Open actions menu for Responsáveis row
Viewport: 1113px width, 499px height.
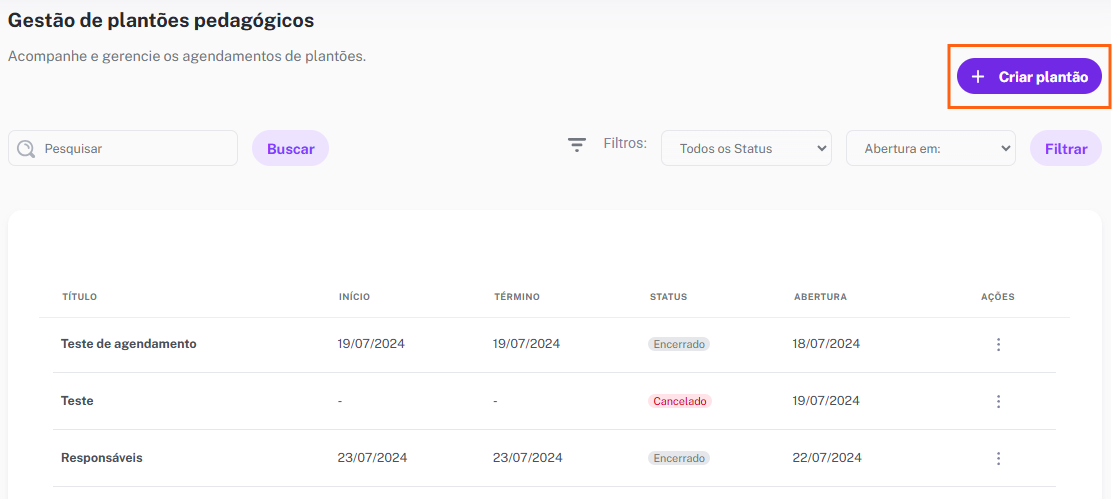click(x=998, y=458)
